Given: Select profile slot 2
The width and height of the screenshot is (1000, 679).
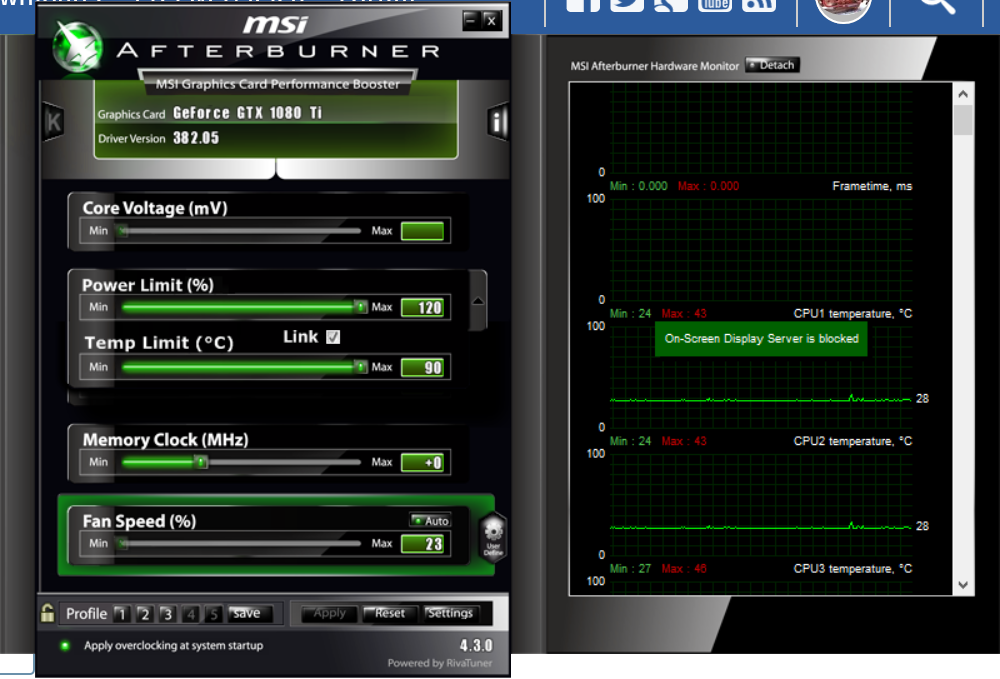Looking at the screenshot, I should coord(144,613).
